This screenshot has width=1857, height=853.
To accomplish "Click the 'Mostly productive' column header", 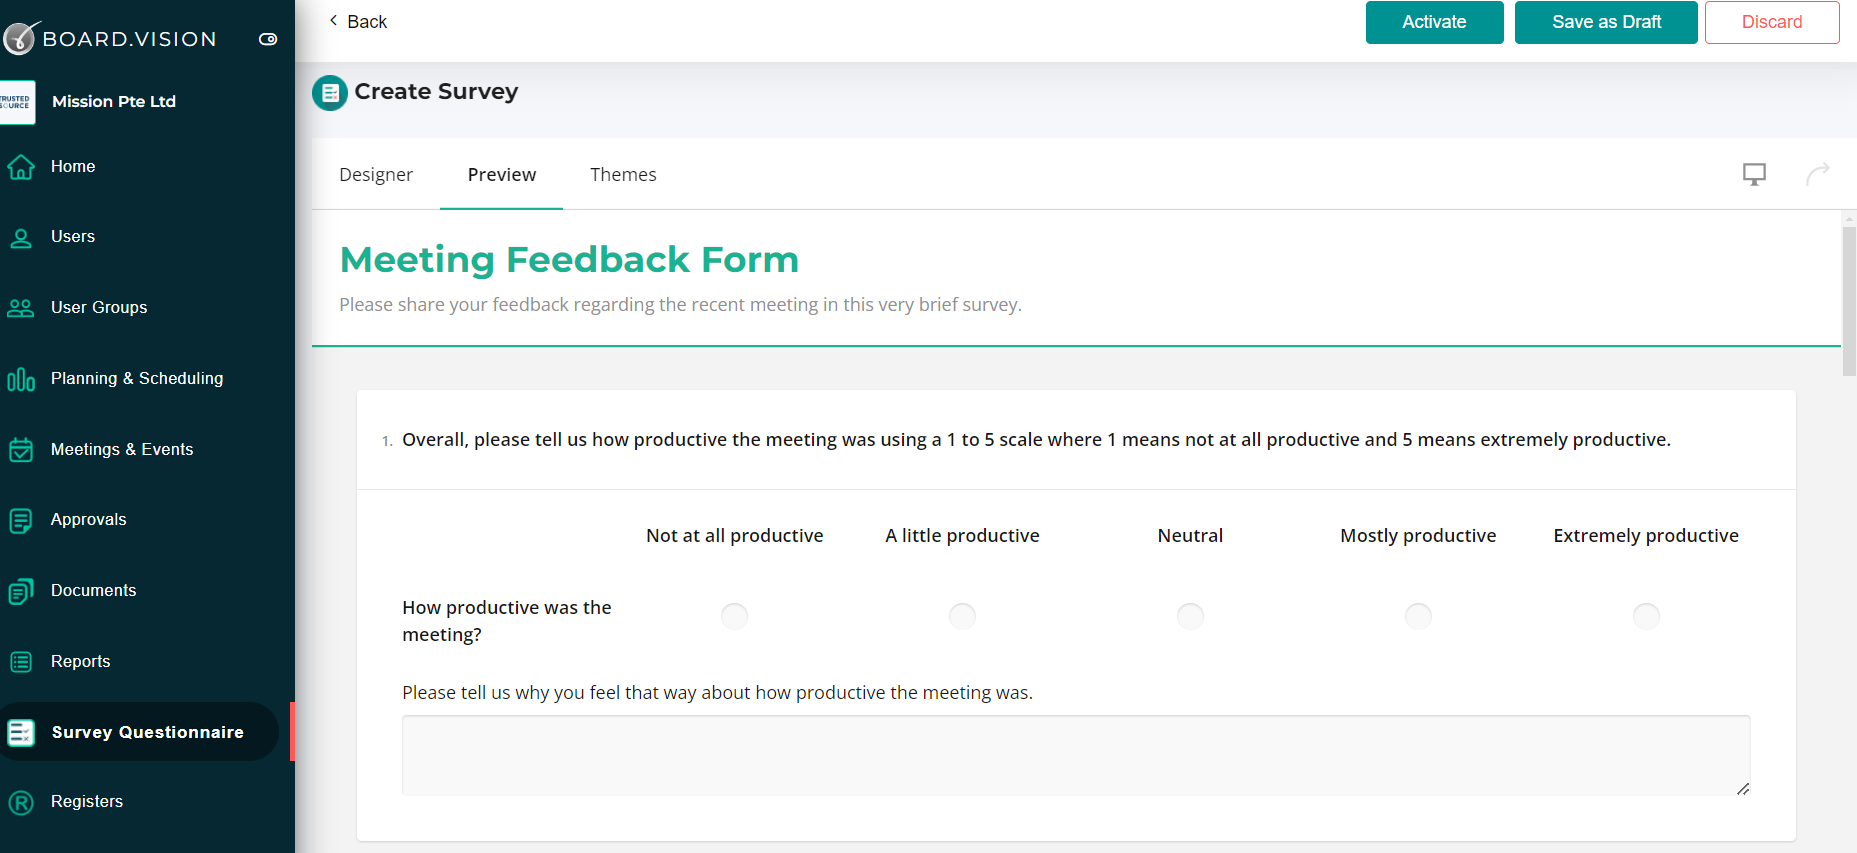I will click(x=1418, y=536).
